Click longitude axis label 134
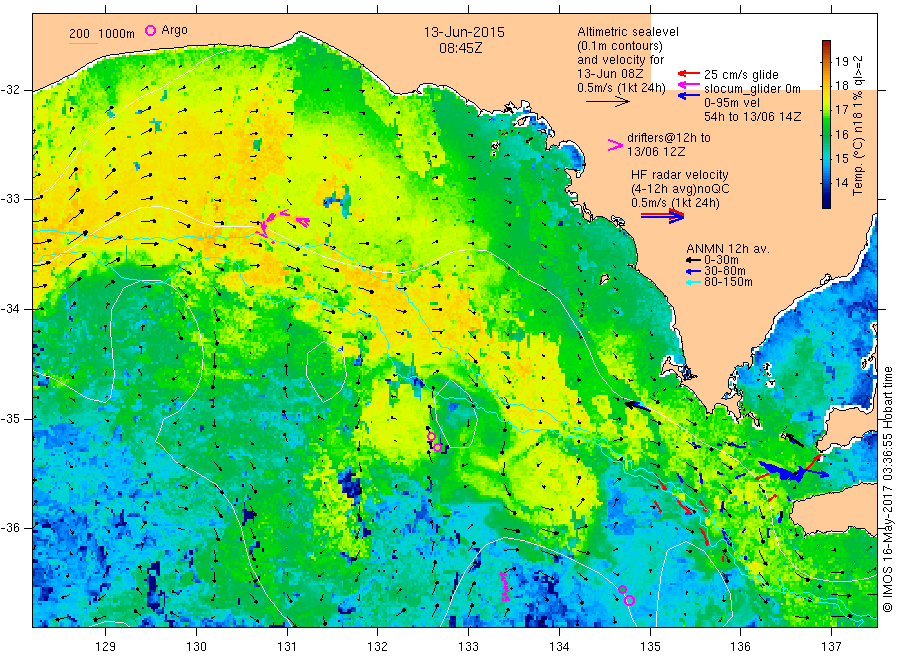 [559, 647]
